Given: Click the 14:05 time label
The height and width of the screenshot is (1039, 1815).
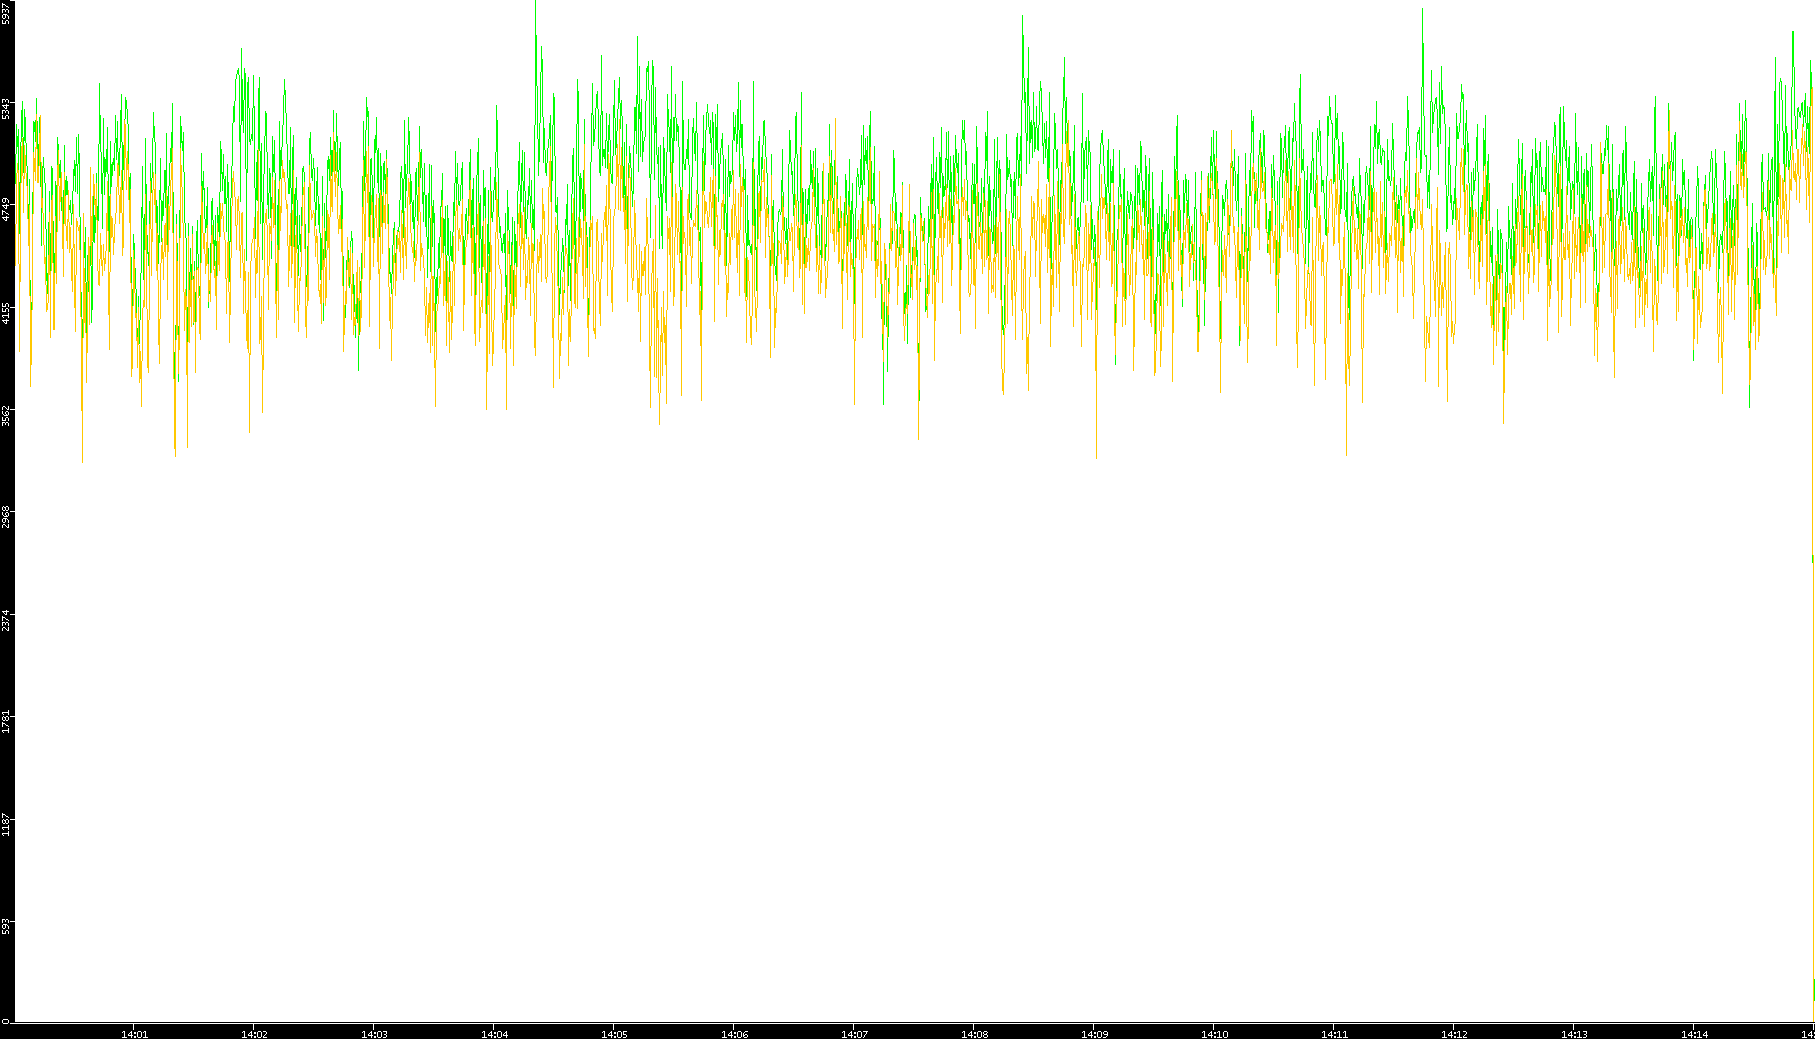Looking at the screenshot, I should 614,1034.
